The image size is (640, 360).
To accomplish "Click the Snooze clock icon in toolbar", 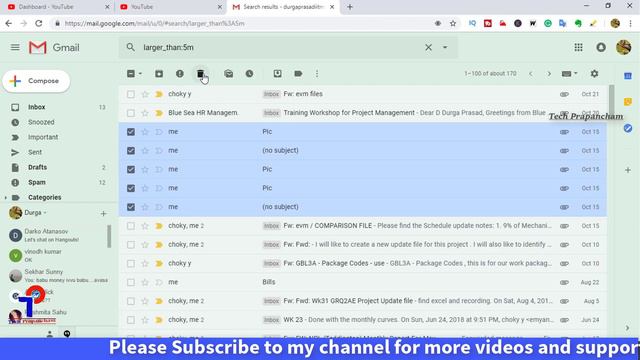I will point(249,73).
